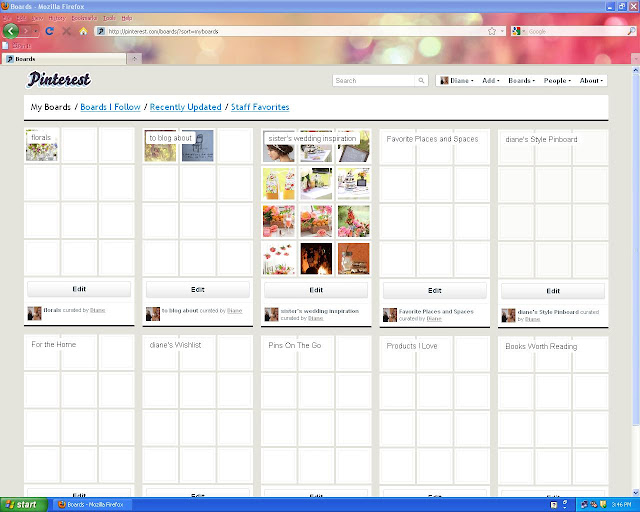Open the mason jar thumbnail in wedding board
The image size is (640, 512).
[x=353, y=259]
